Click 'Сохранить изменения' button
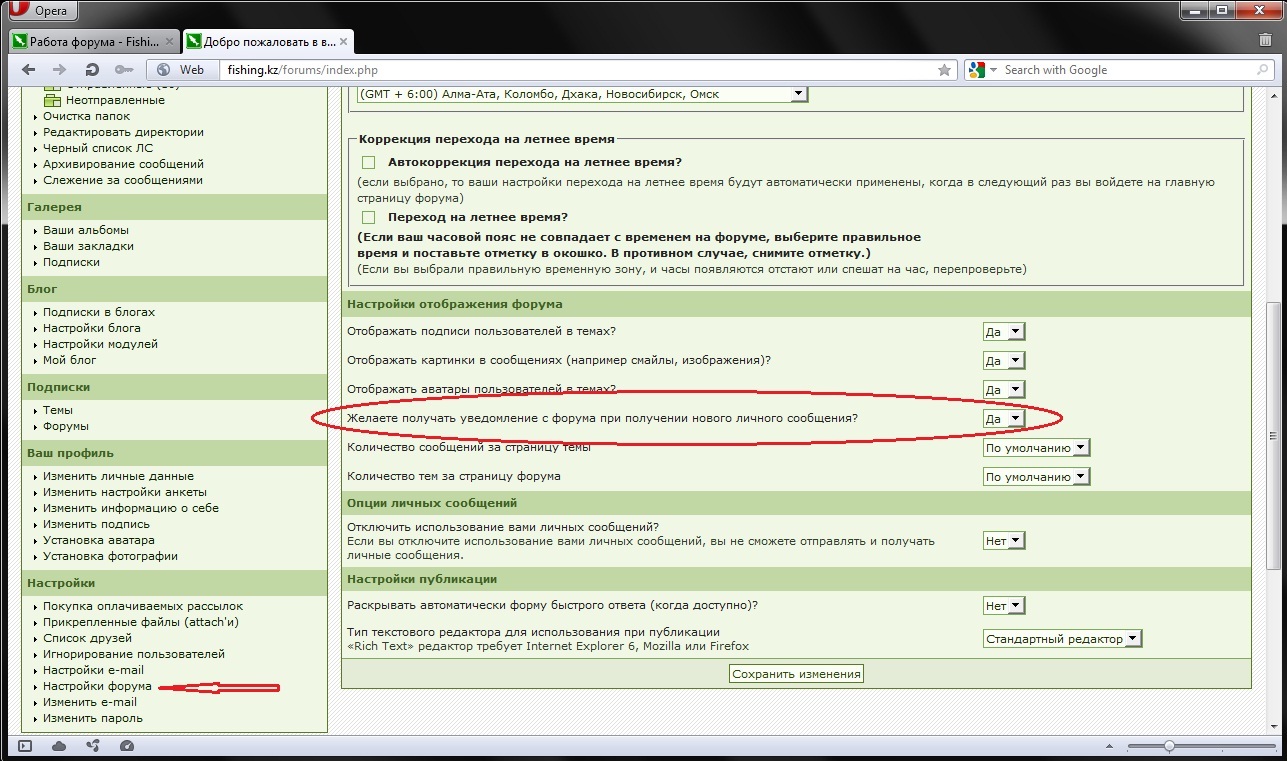Image resolution: width=1287 pixels, height=761 pixels. coord(796,674)
